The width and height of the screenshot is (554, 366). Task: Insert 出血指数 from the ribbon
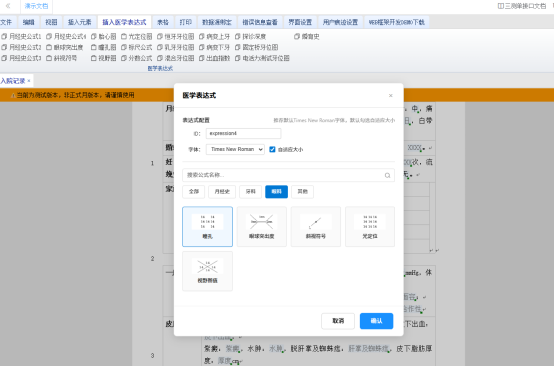pyautogui.click(x=214, y=58)
